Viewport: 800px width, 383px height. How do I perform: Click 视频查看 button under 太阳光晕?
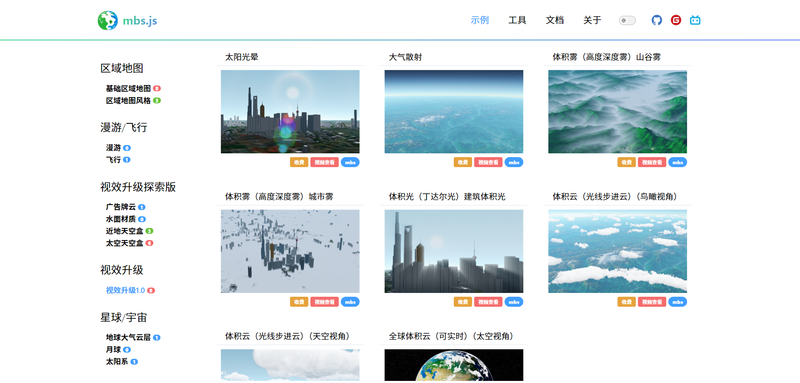click(324, 162)
